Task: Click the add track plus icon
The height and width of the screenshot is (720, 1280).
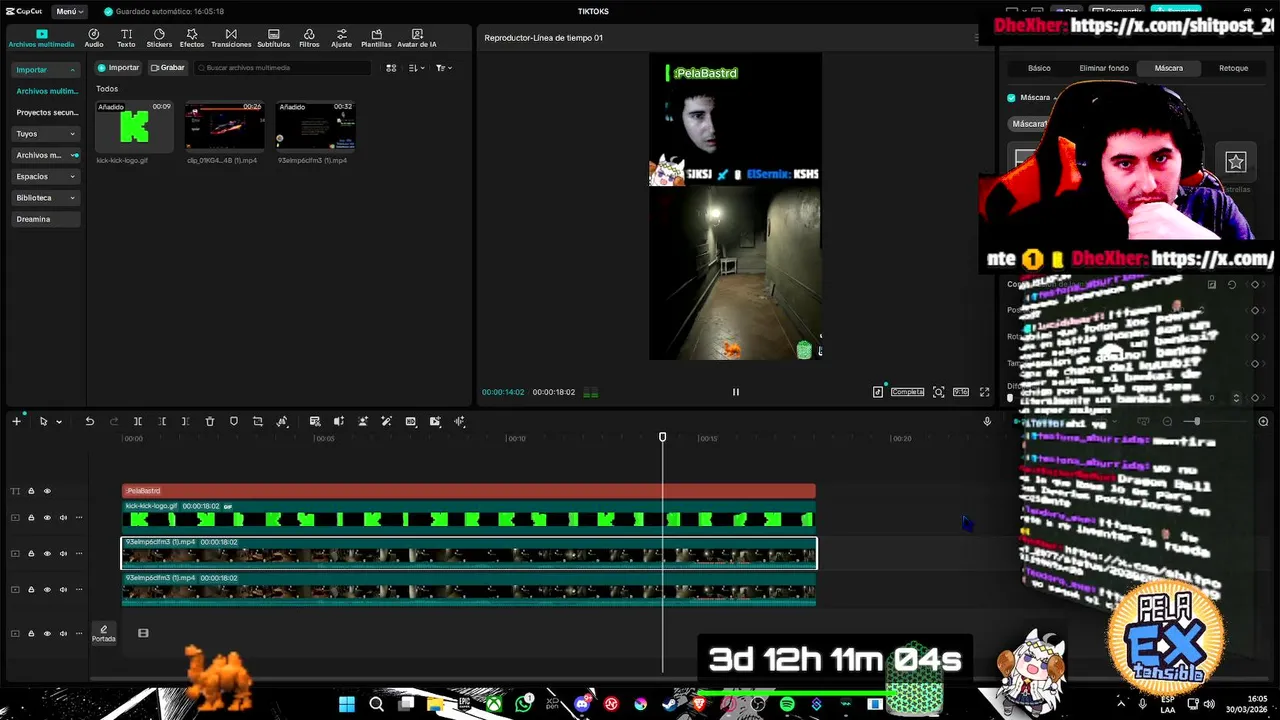Action: [16, 421]
